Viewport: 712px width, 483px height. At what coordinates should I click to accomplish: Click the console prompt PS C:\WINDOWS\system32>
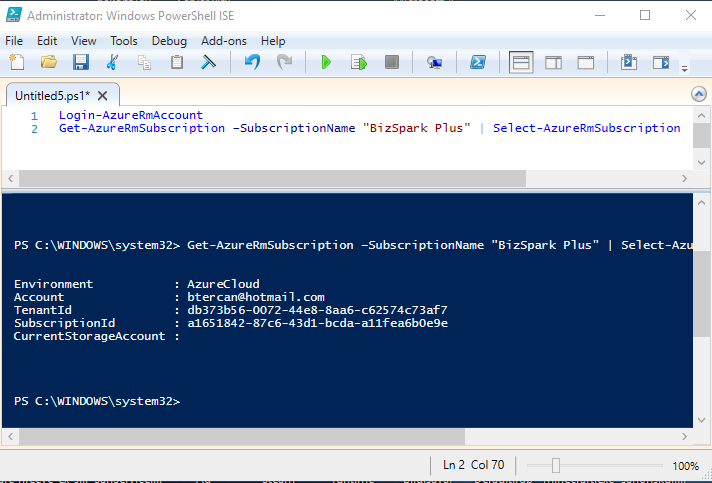97,401
